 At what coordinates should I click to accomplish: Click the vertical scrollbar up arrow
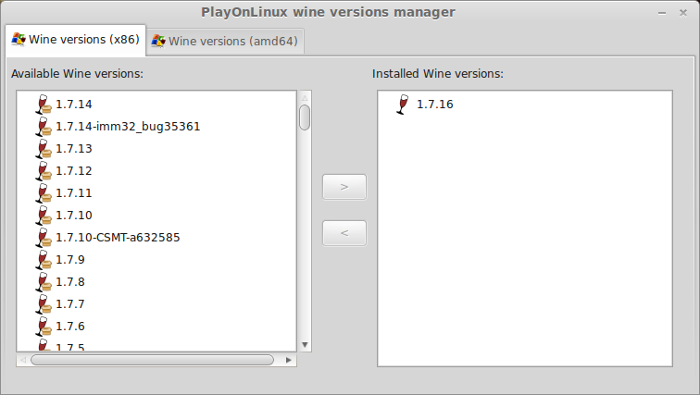coord(305,98)
